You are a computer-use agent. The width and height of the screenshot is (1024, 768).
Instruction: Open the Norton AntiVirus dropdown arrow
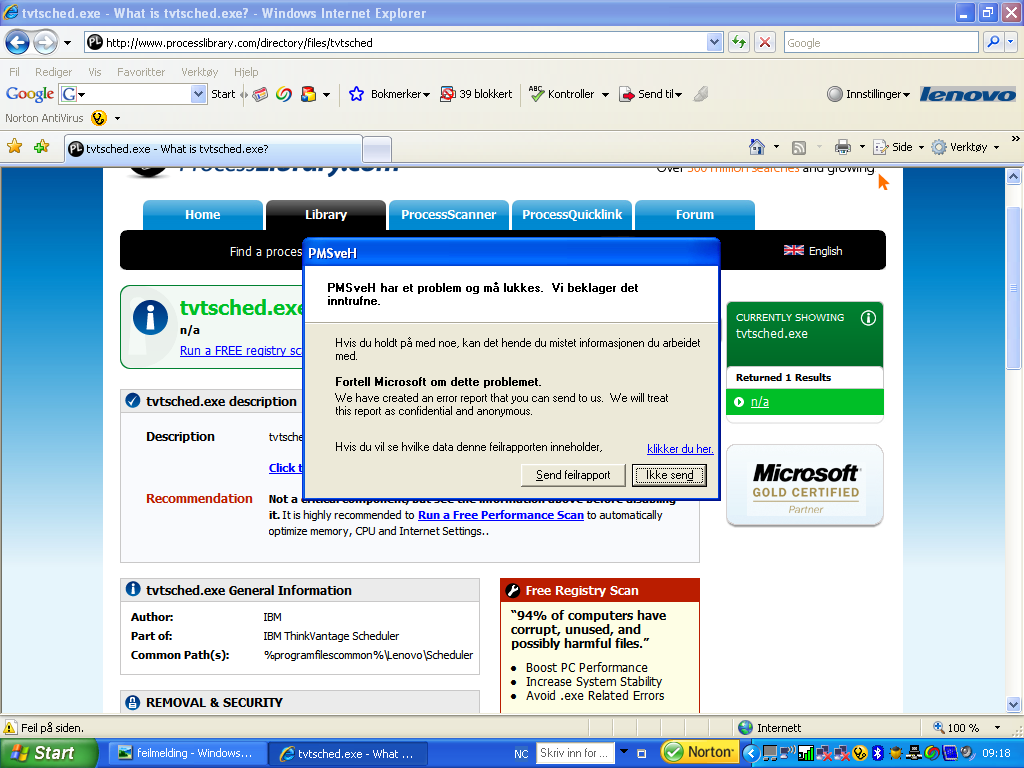(x=118, y=119)
